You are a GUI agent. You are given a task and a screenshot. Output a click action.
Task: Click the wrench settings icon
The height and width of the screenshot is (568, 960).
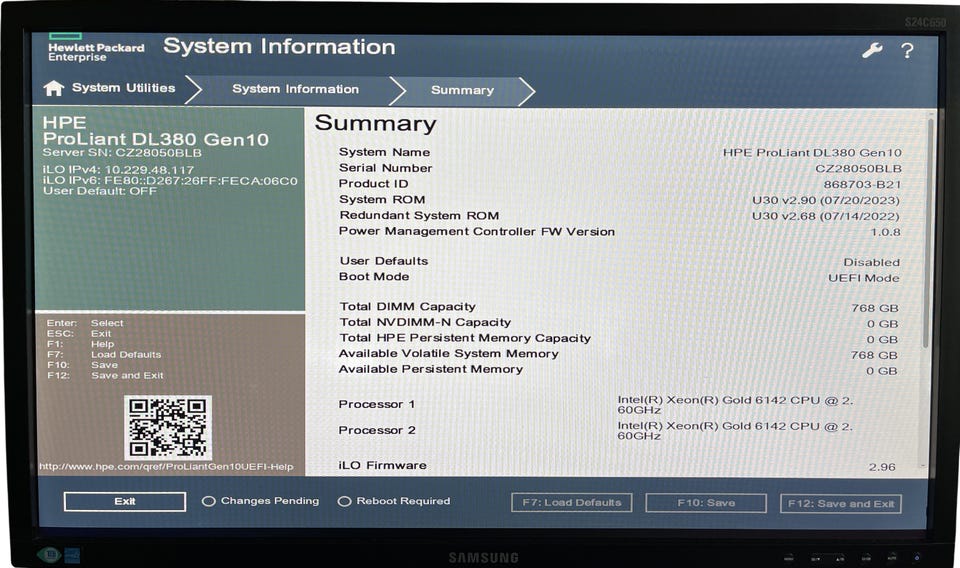[872, 50]
